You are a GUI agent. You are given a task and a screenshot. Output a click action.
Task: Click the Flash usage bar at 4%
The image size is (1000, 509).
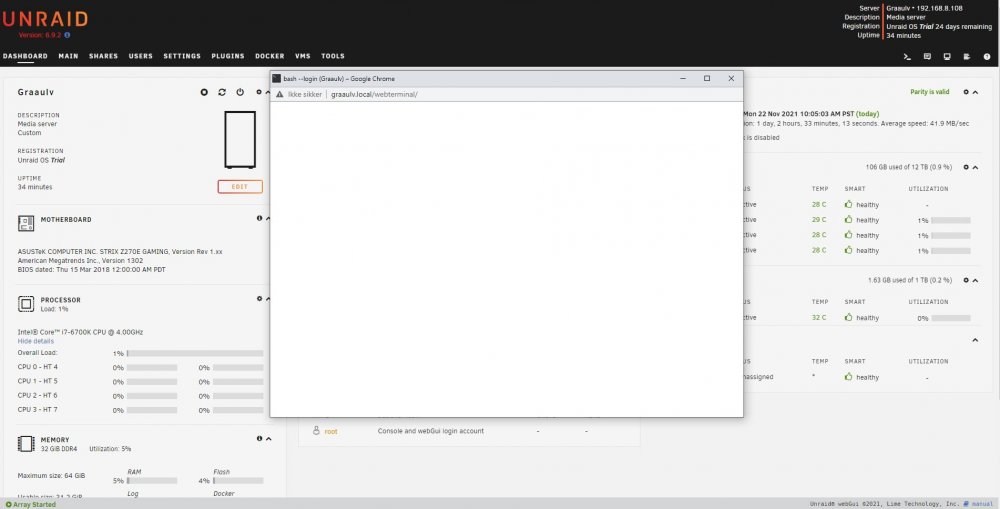click(x=238, y=481)
